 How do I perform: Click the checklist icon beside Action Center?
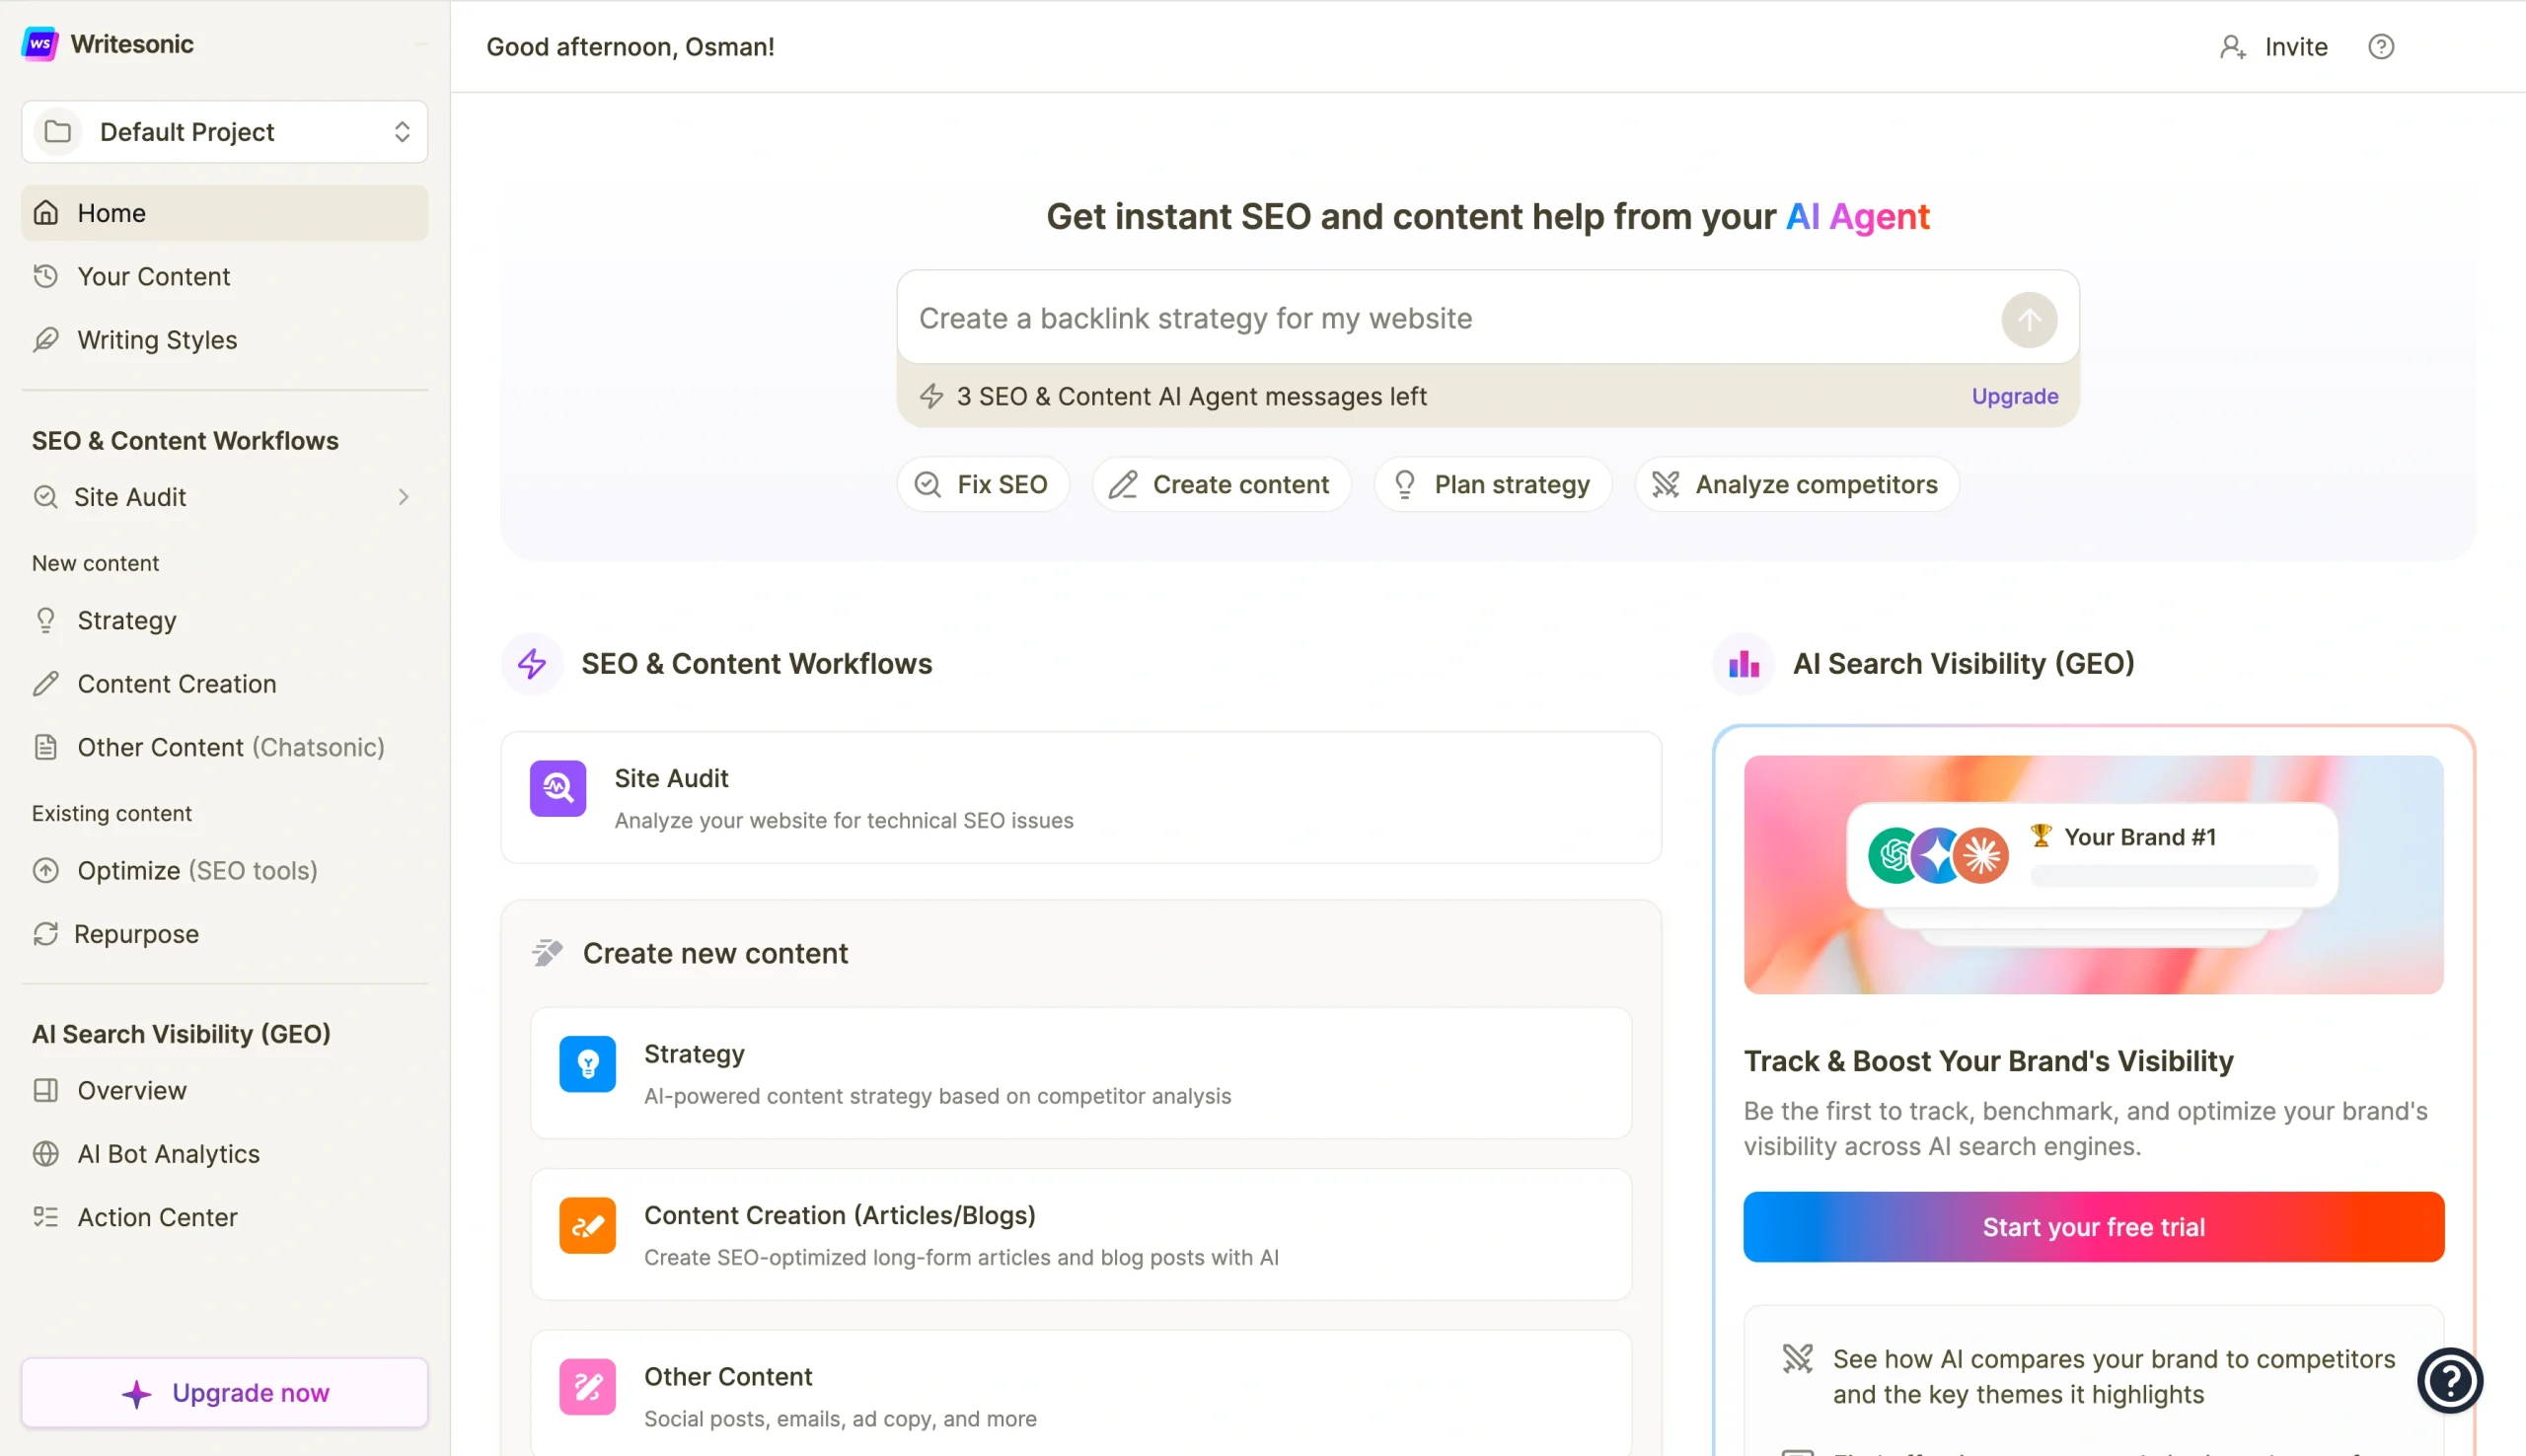[x=46, y=1217]
